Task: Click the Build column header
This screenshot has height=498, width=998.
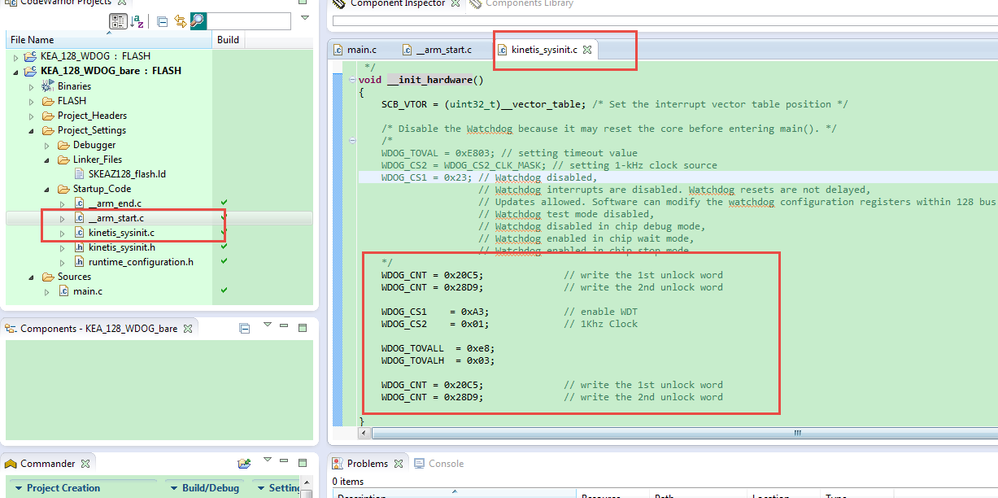Action: [x=228, y=39]
